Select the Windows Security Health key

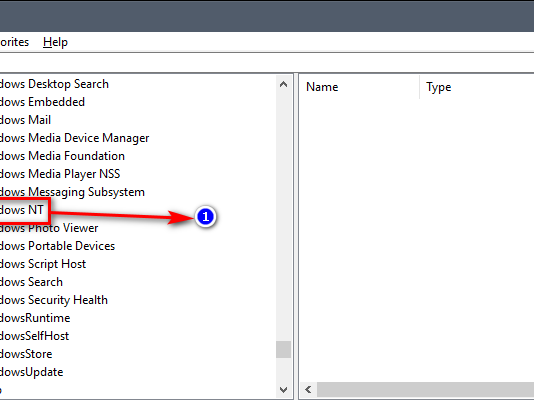[x=54, y=300]
